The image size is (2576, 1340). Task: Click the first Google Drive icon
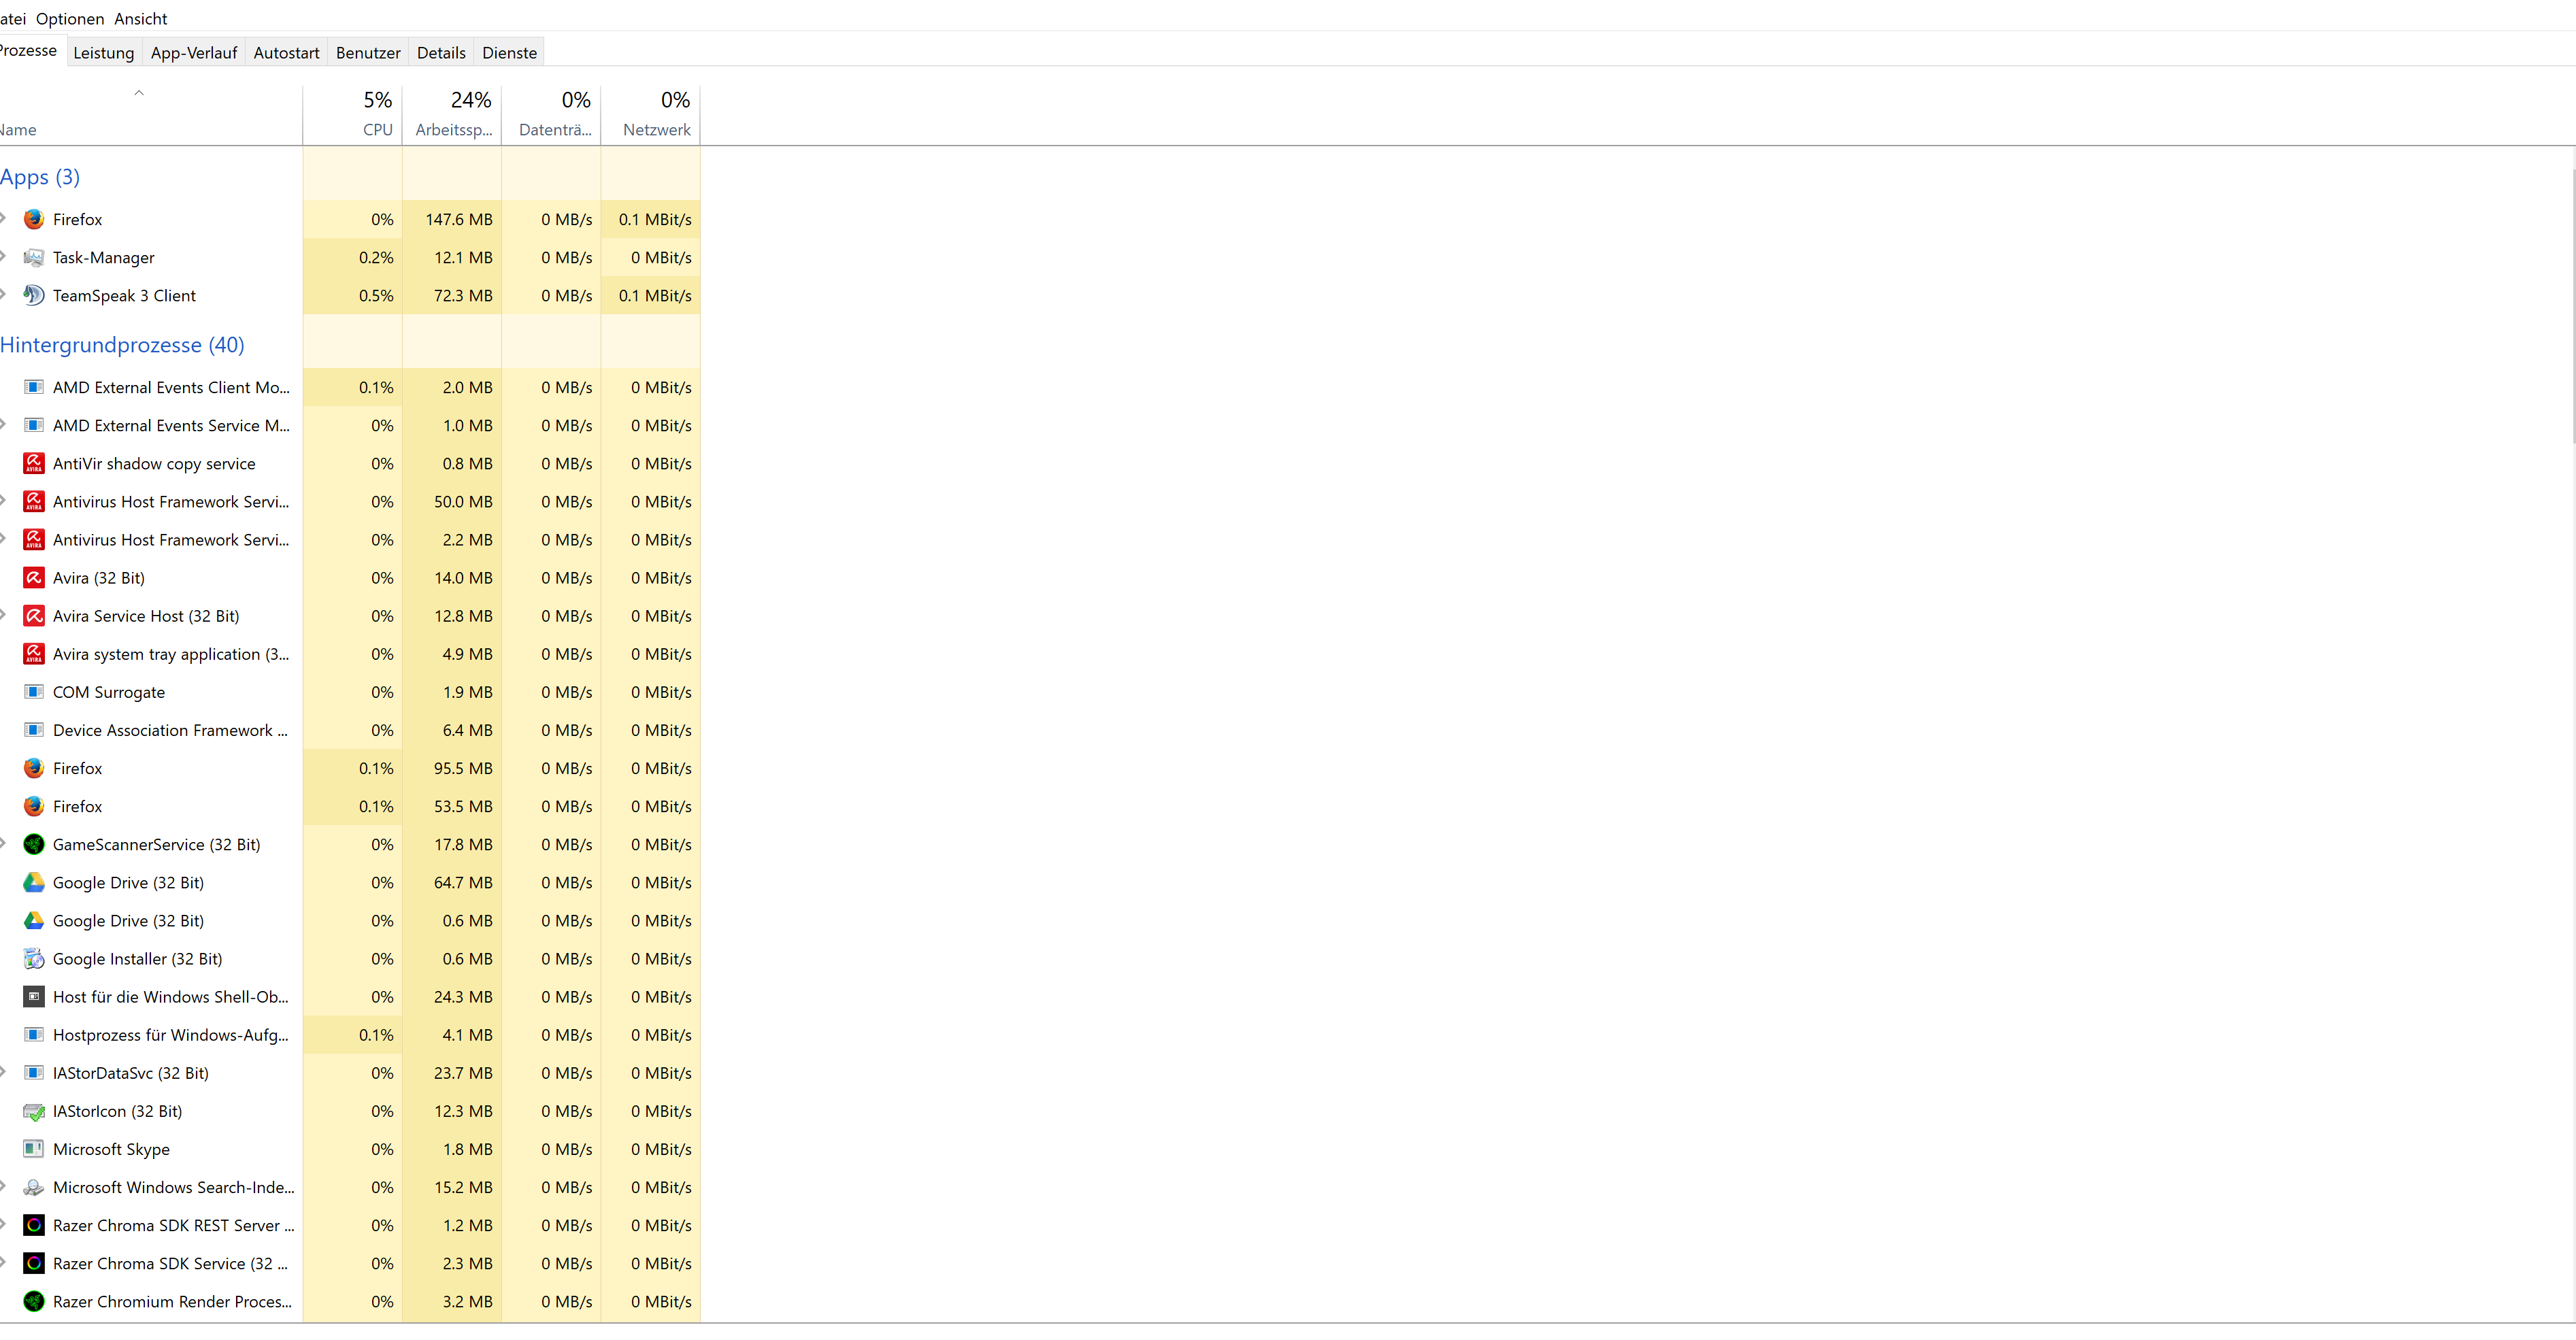[x=33, y=882]
